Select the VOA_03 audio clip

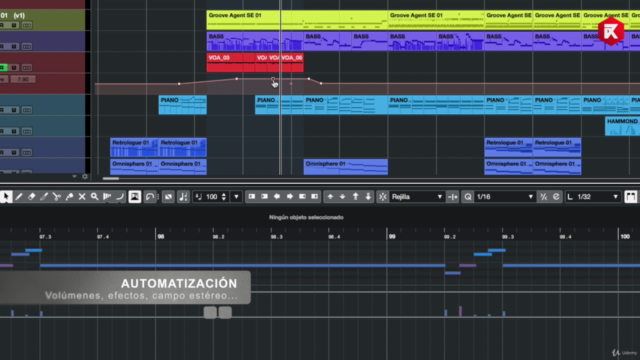231,62
